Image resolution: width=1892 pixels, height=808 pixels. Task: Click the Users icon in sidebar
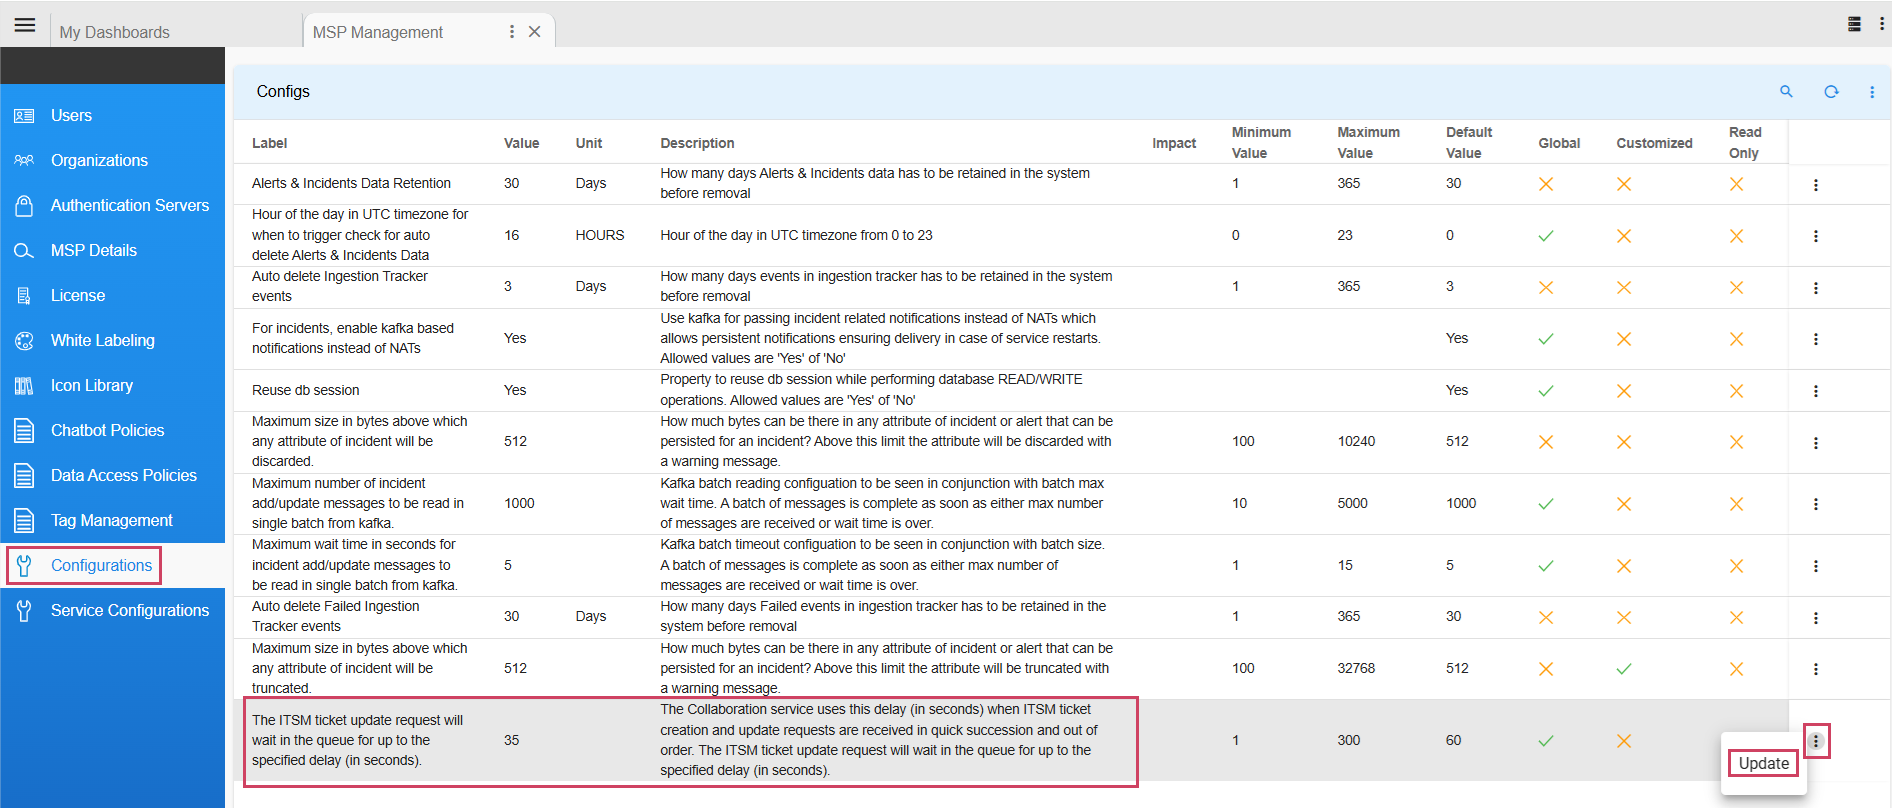coord(24,116)
